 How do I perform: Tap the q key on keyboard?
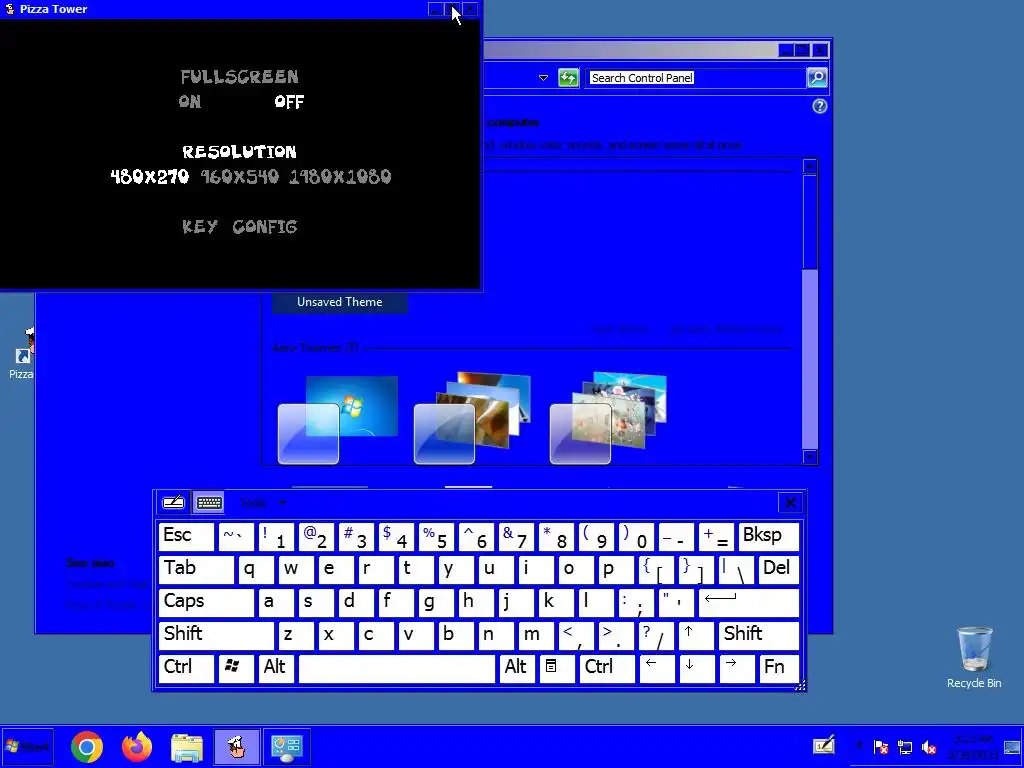tap(256, 569)
